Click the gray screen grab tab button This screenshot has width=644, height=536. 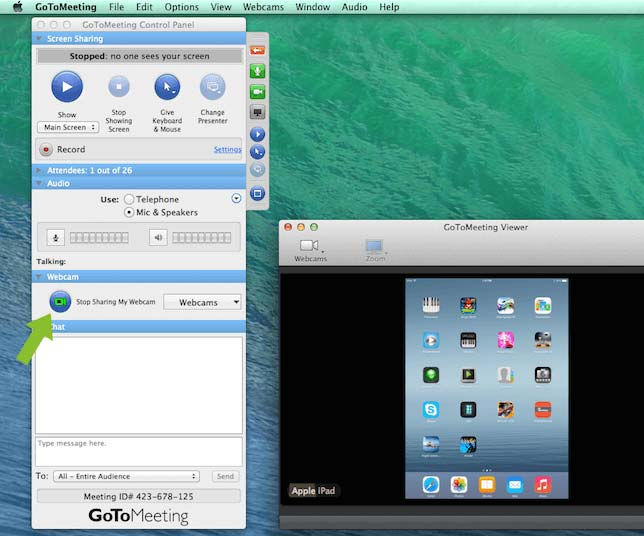pos(258,112)
